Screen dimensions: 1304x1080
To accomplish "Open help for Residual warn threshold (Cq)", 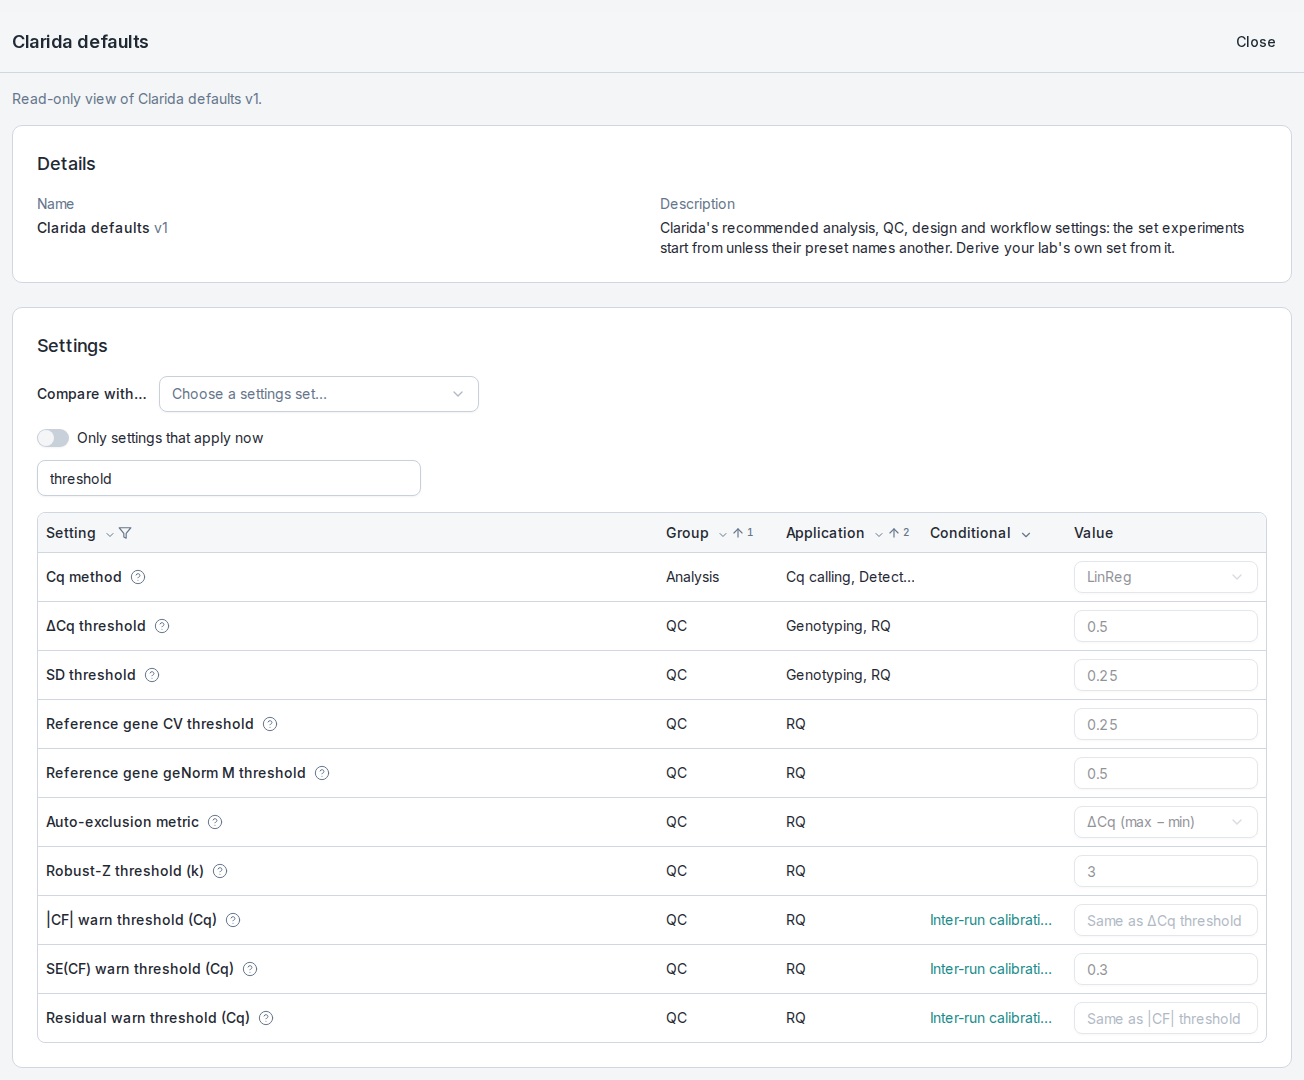I will click(266, 1018).
